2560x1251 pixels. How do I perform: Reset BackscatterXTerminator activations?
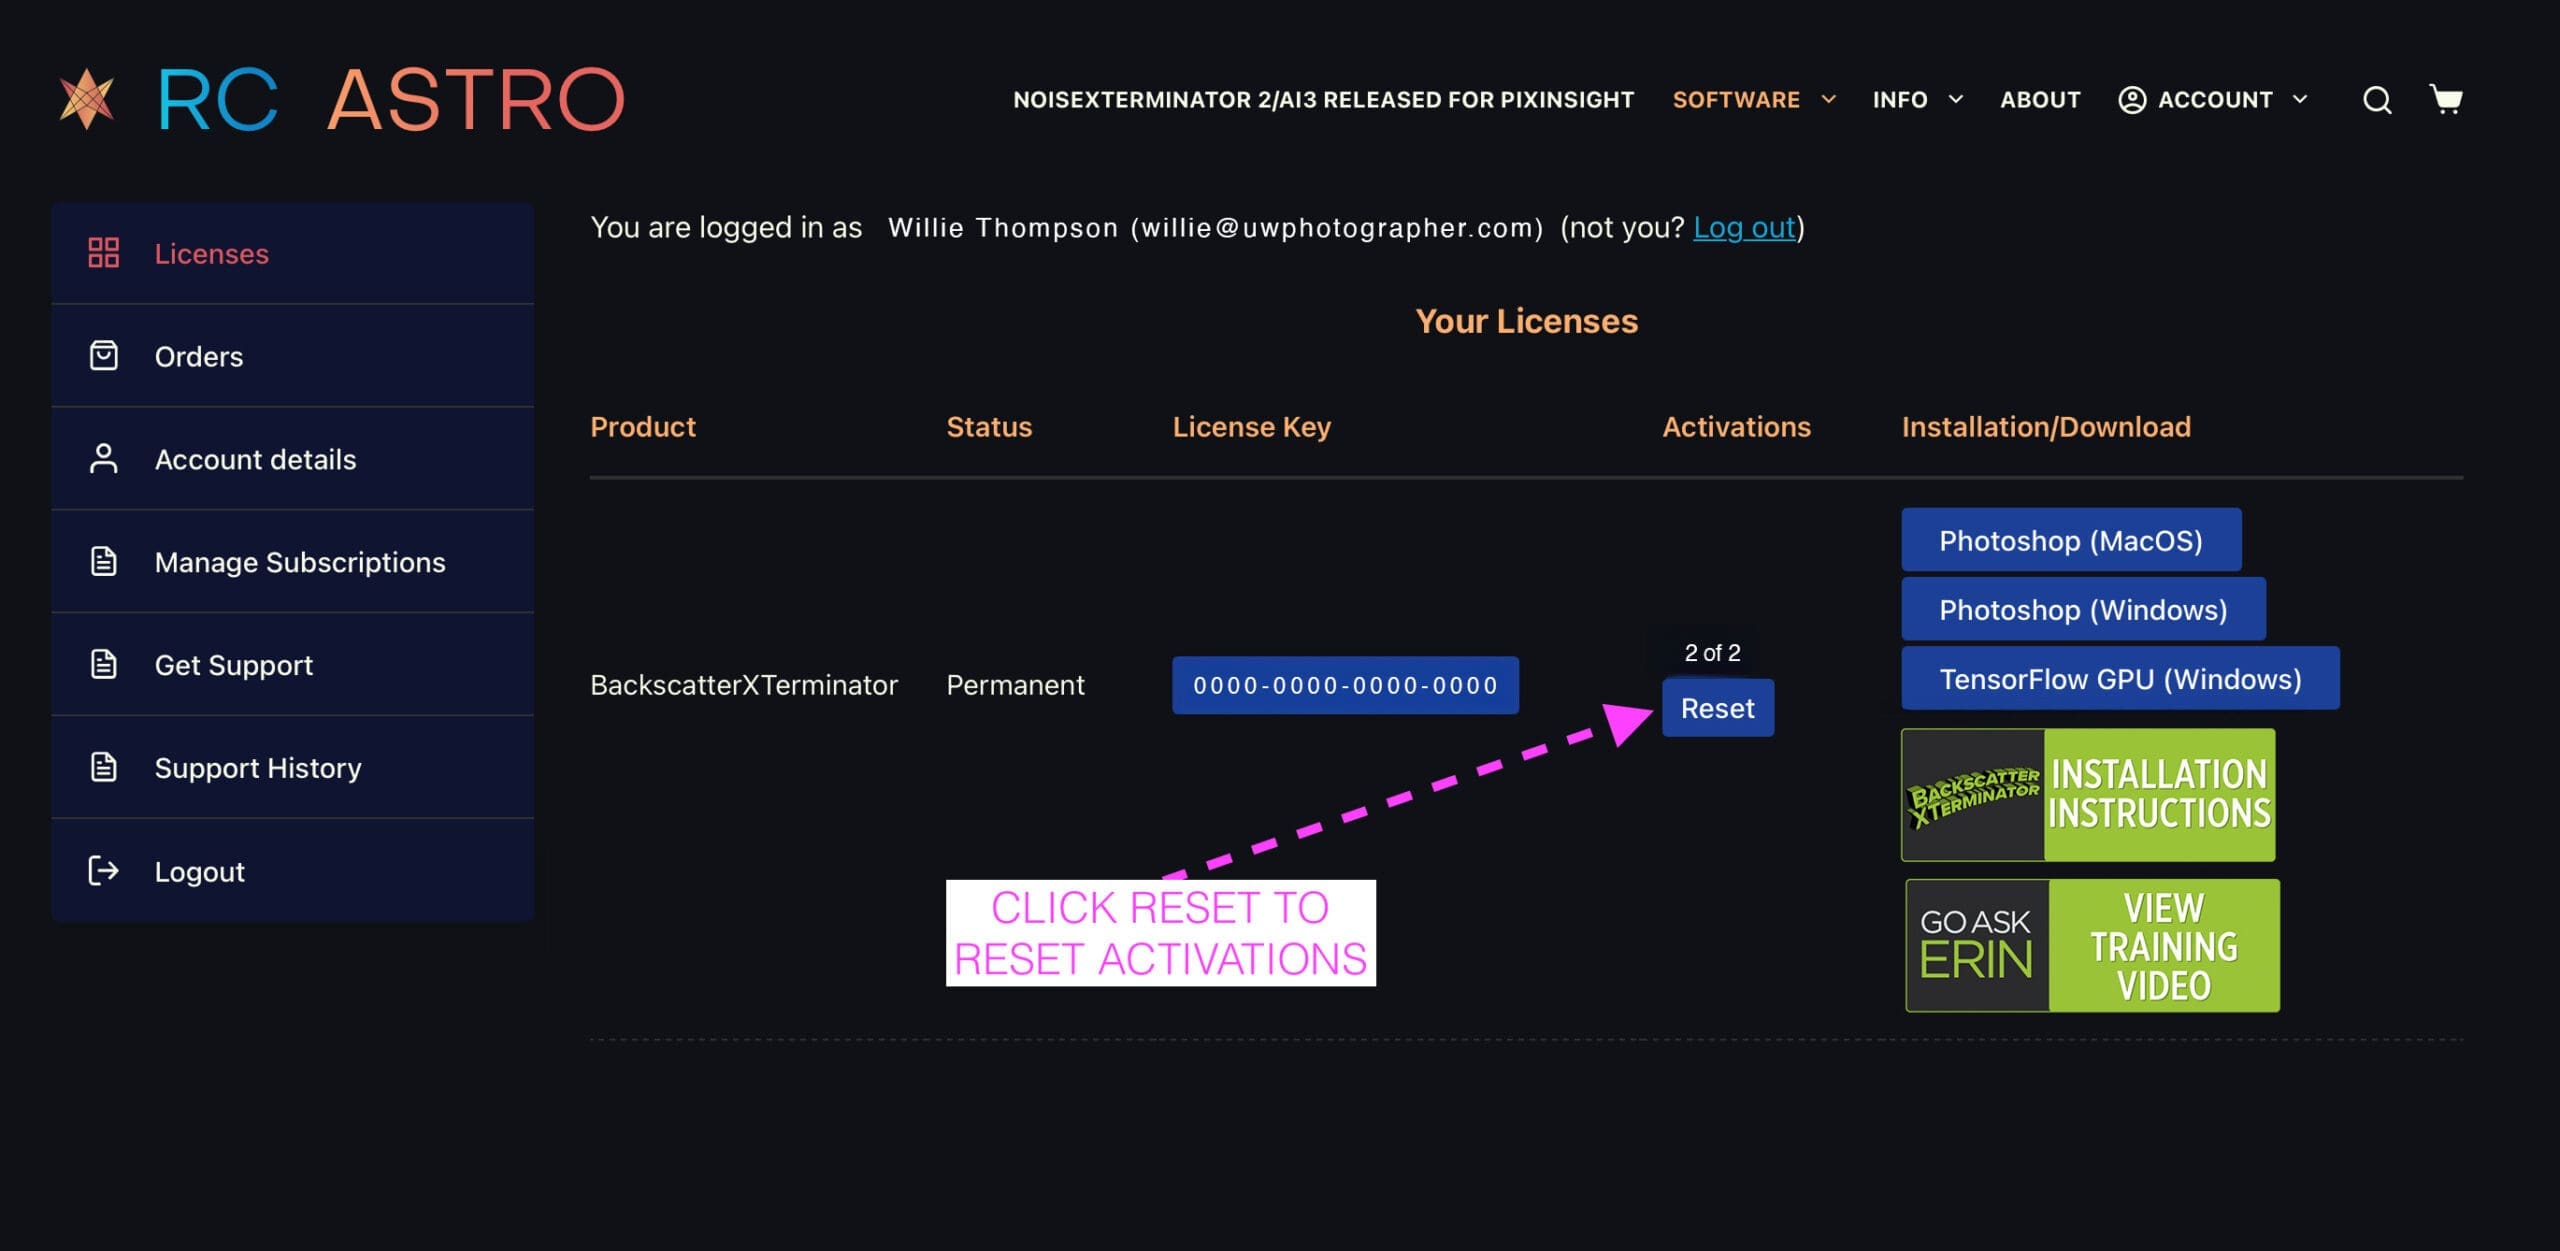1718,708
